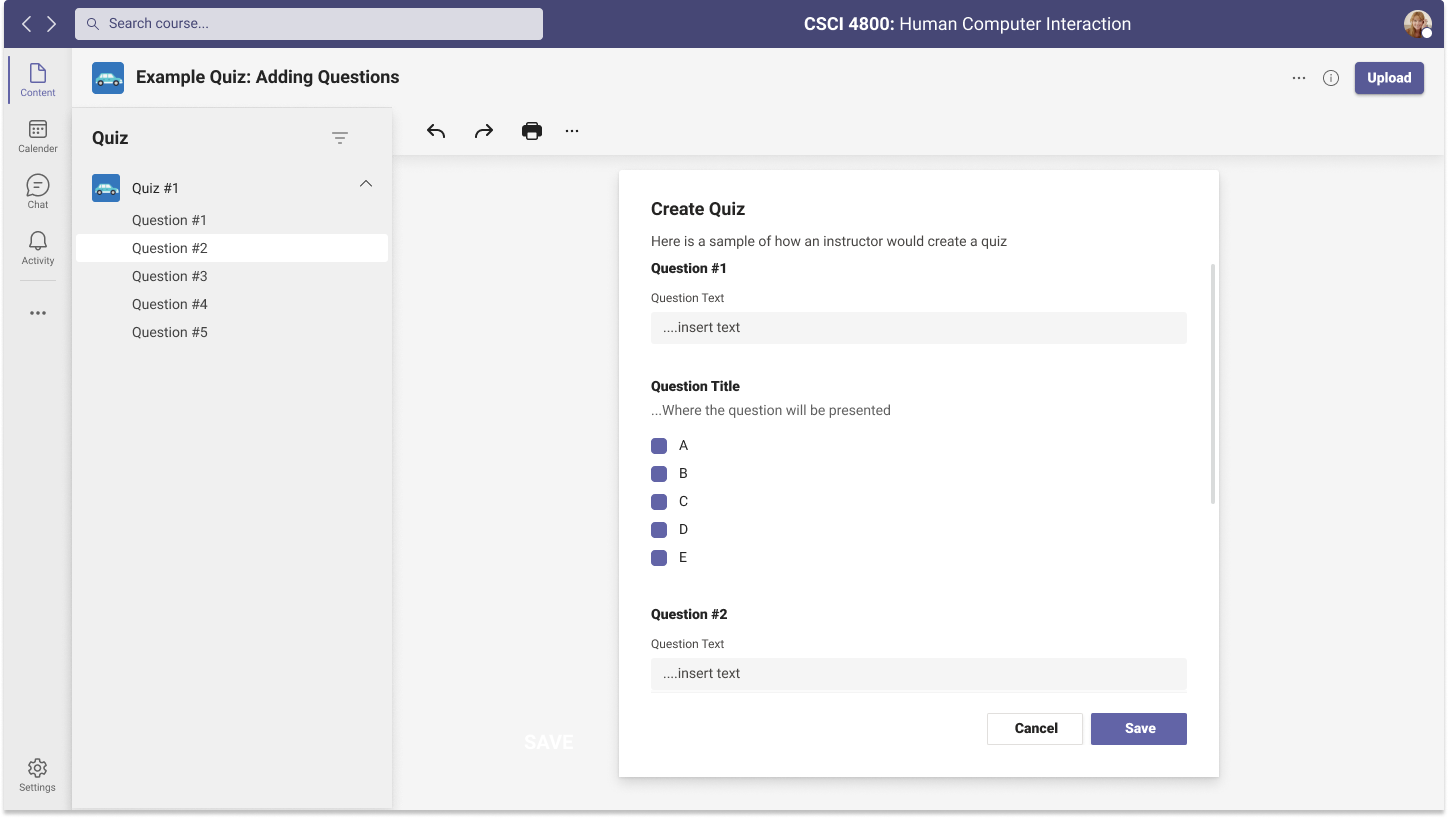Toggle answer option C checkbox

[x=659, y=502]
